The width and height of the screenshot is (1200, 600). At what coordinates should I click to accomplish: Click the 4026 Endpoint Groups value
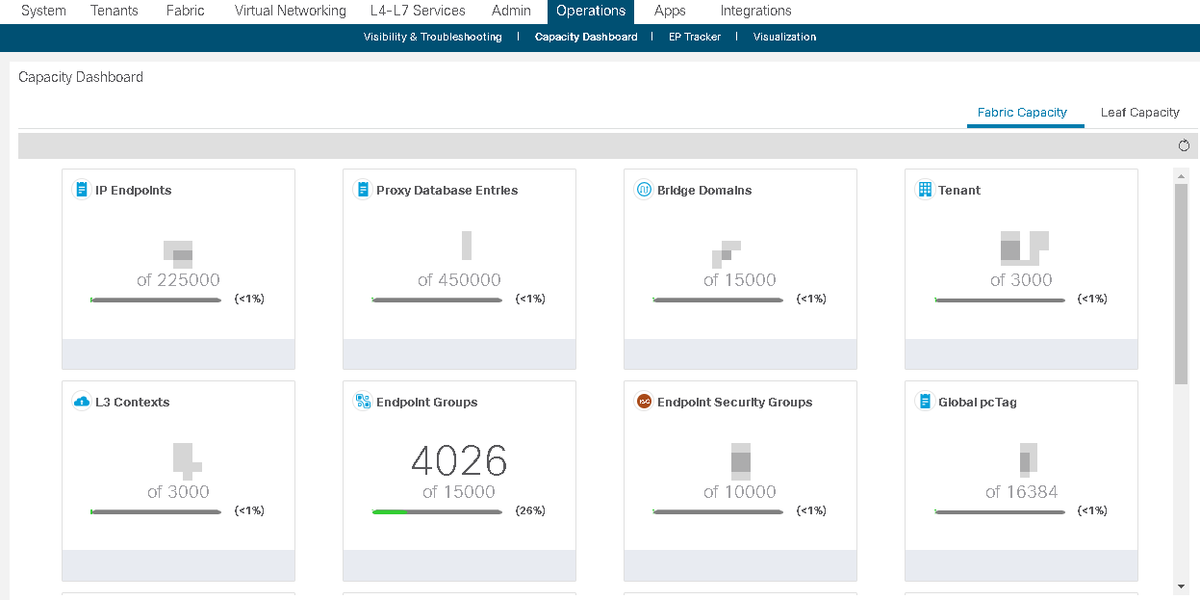point(459,461)
